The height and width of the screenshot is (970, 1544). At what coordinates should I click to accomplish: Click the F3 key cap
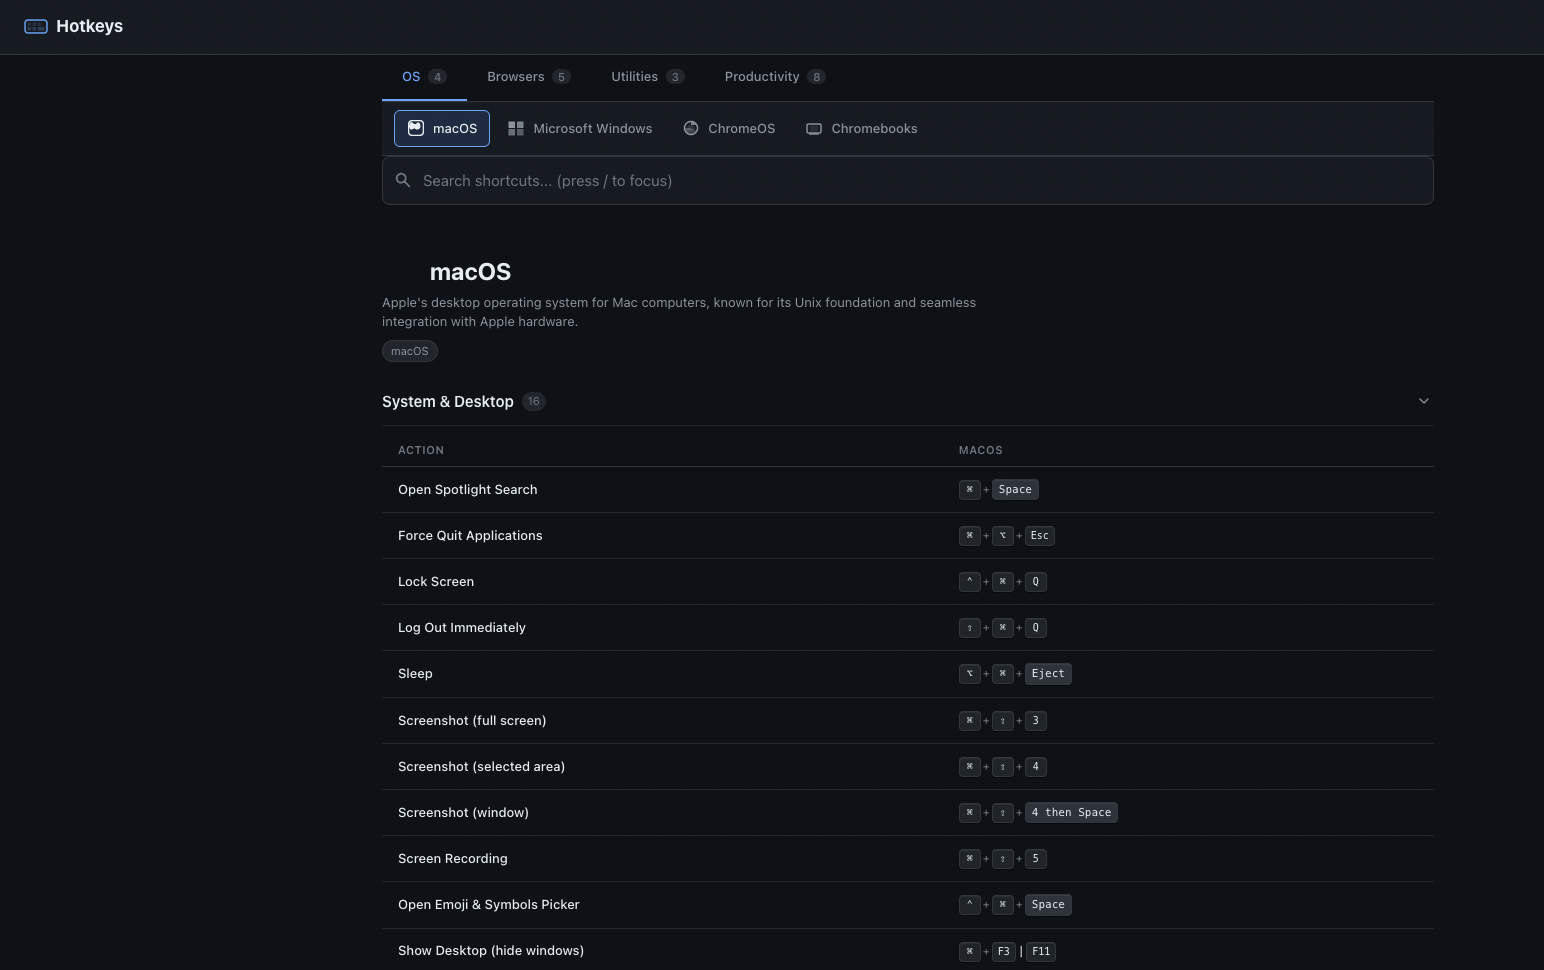coord(1003,952)
